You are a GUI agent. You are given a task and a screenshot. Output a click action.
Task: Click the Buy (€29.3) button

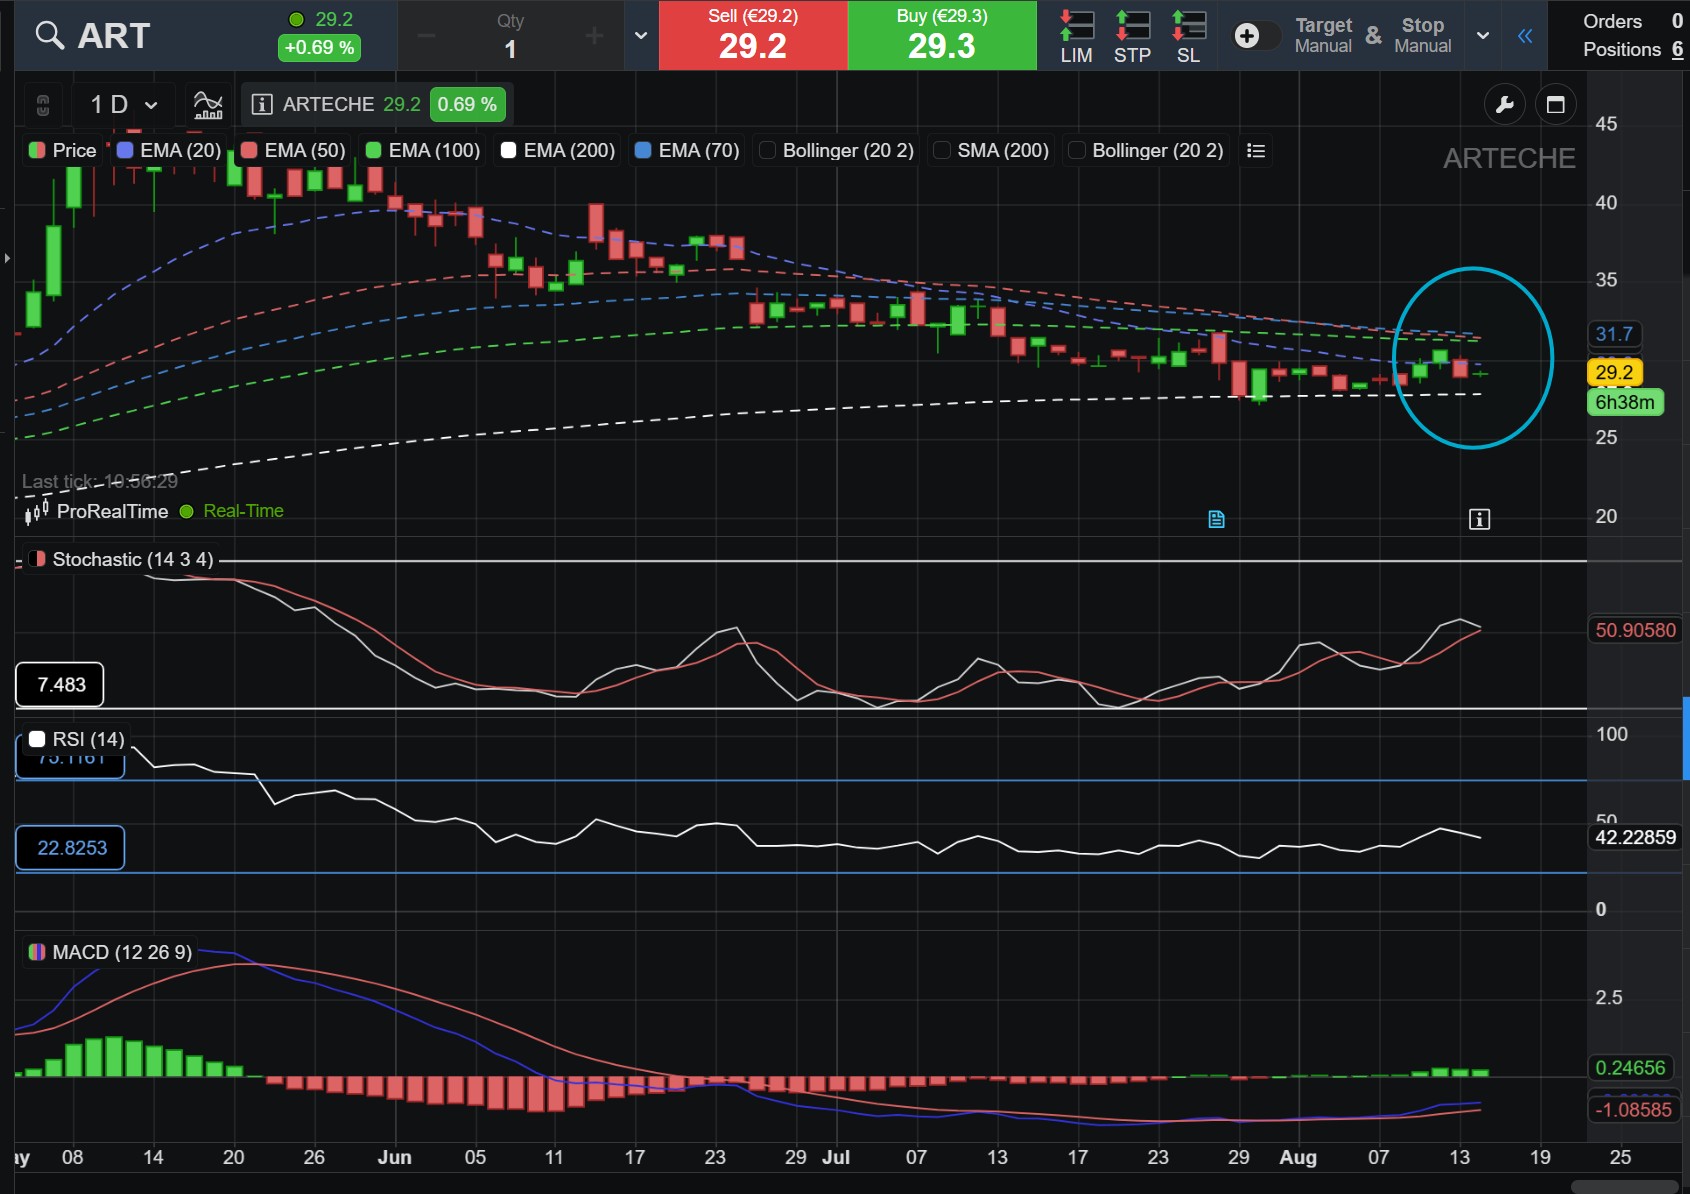click(942, 35)
